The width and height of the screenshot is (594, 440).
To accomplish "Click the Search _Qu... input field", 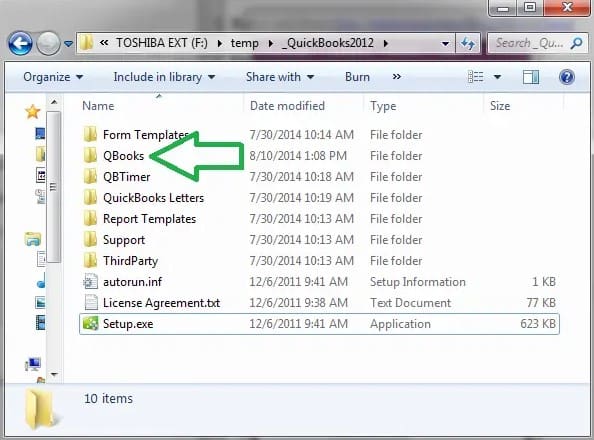I will click(x=538, y=43).
